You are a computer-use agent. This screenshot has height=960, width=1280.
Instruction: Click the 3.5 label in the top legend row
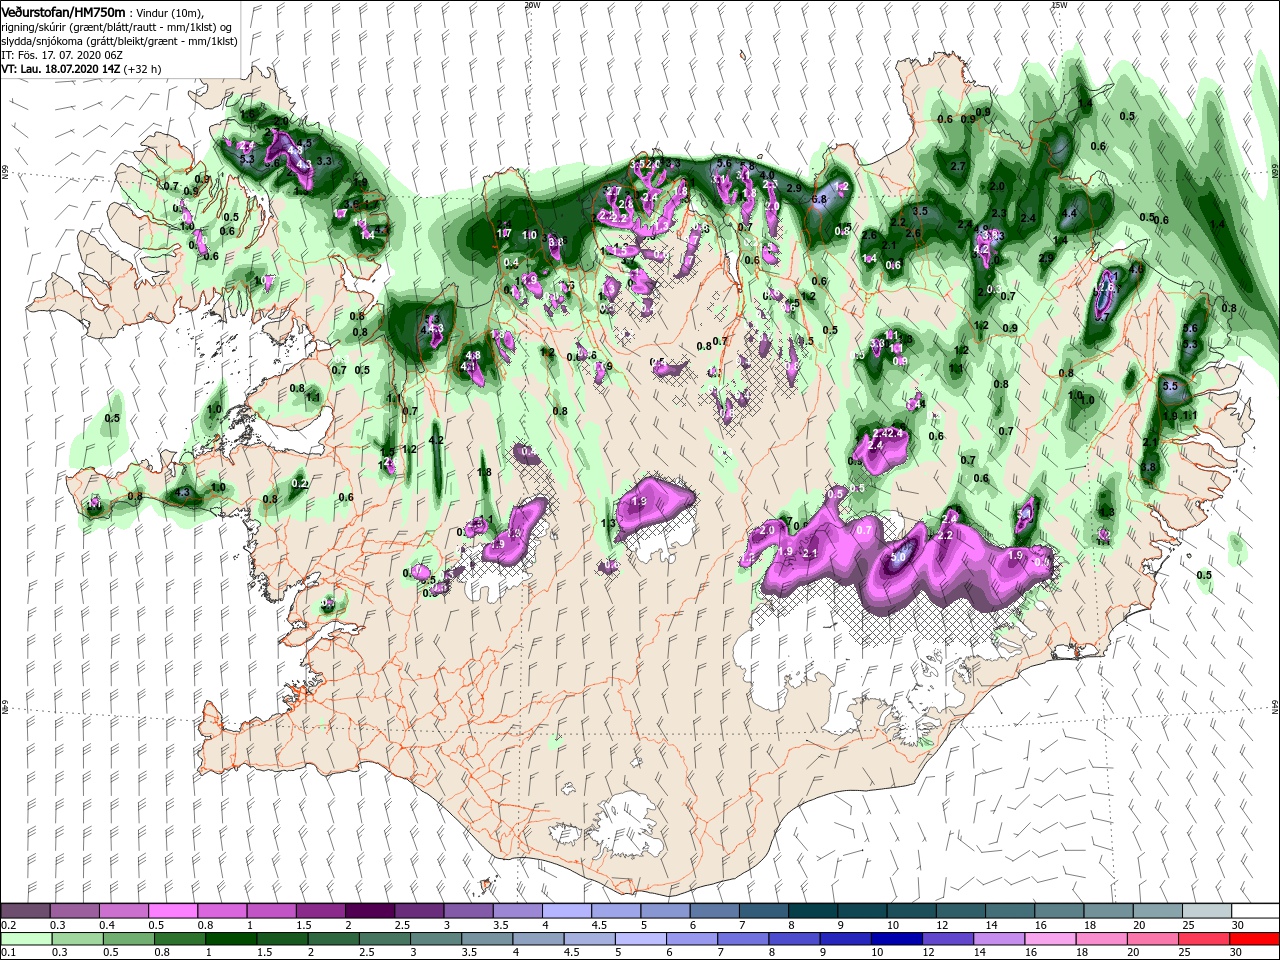point(500,925)
